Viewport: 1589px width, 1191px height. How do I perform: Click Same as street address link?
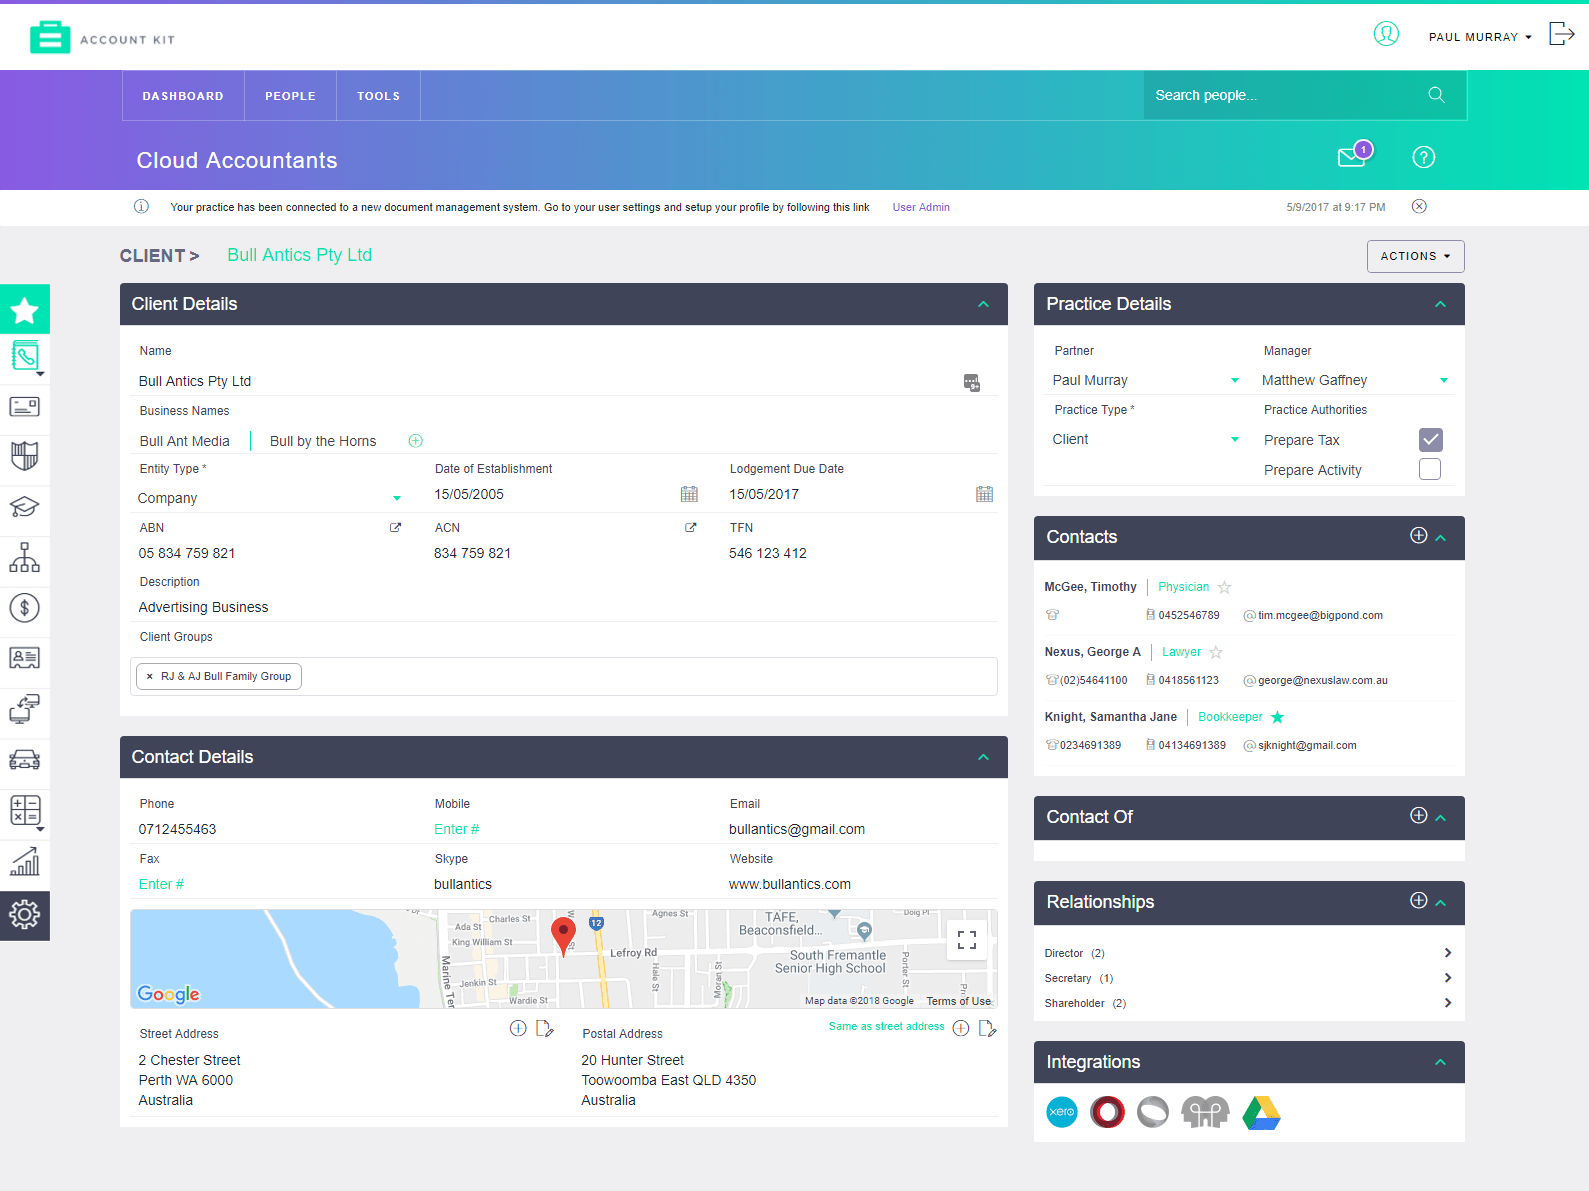[886, 1027]
